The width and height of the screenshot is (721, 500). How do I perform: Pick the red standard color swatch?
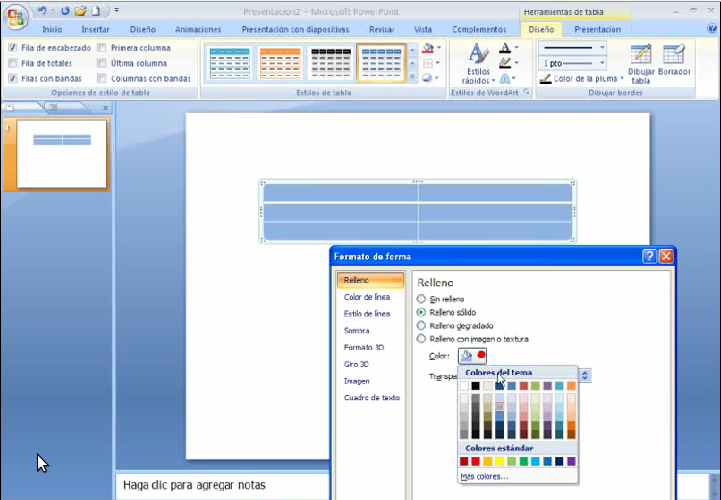(x=476, y=461)
